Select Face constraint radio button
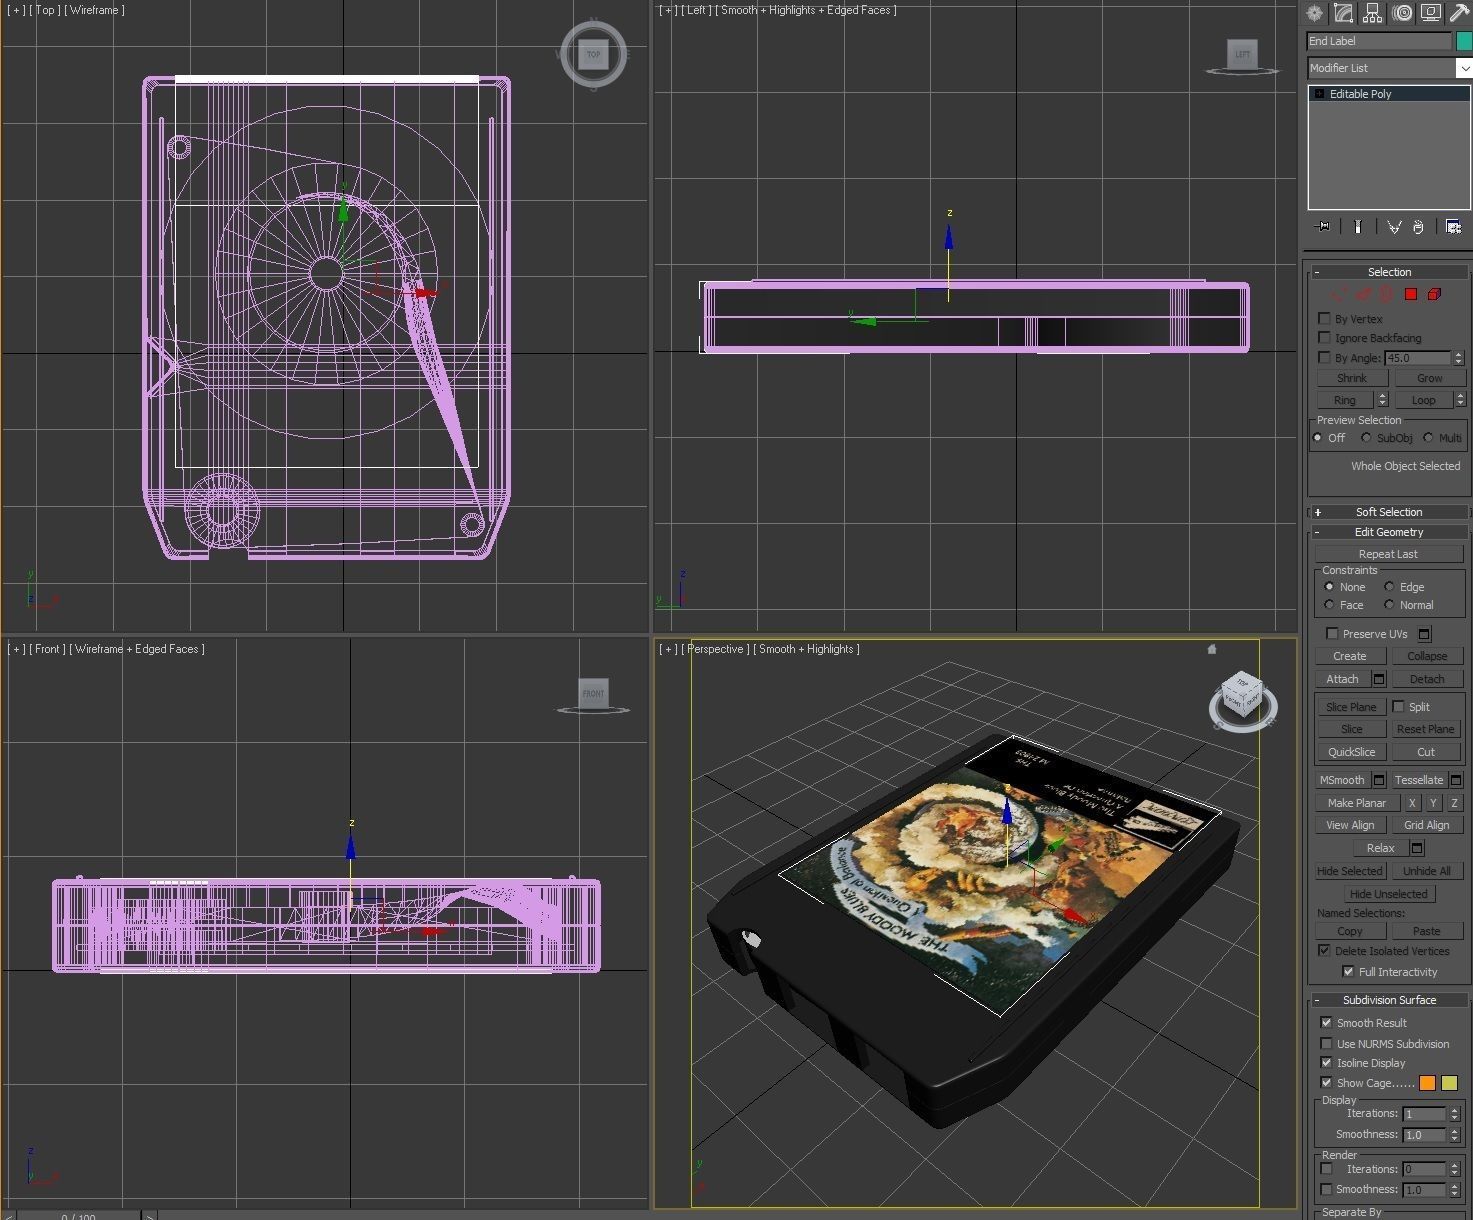Image resolution: width=1473 pixels, height=1220 pixels. pyautogui.click(x=1329, y=605)
